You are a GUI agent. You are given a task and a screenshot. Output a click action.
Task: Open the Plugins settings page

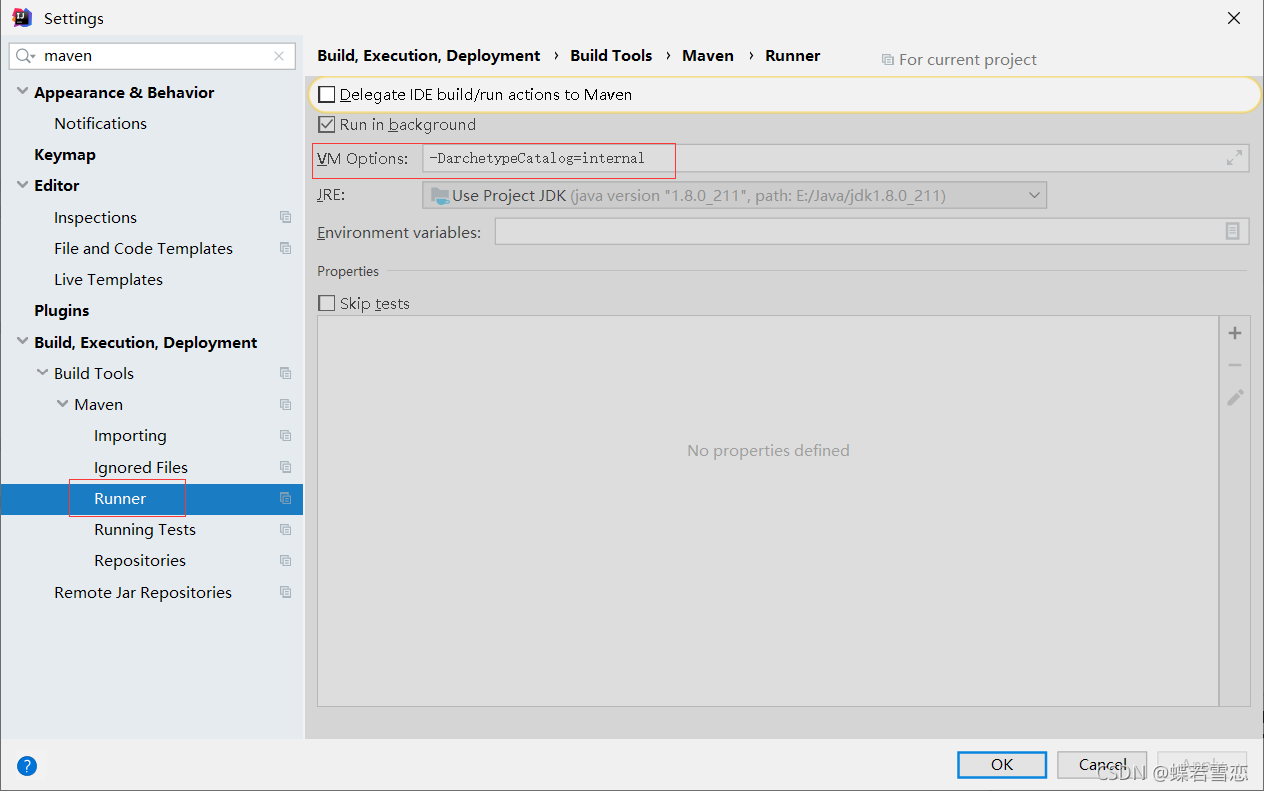click(x=62, y=310)
